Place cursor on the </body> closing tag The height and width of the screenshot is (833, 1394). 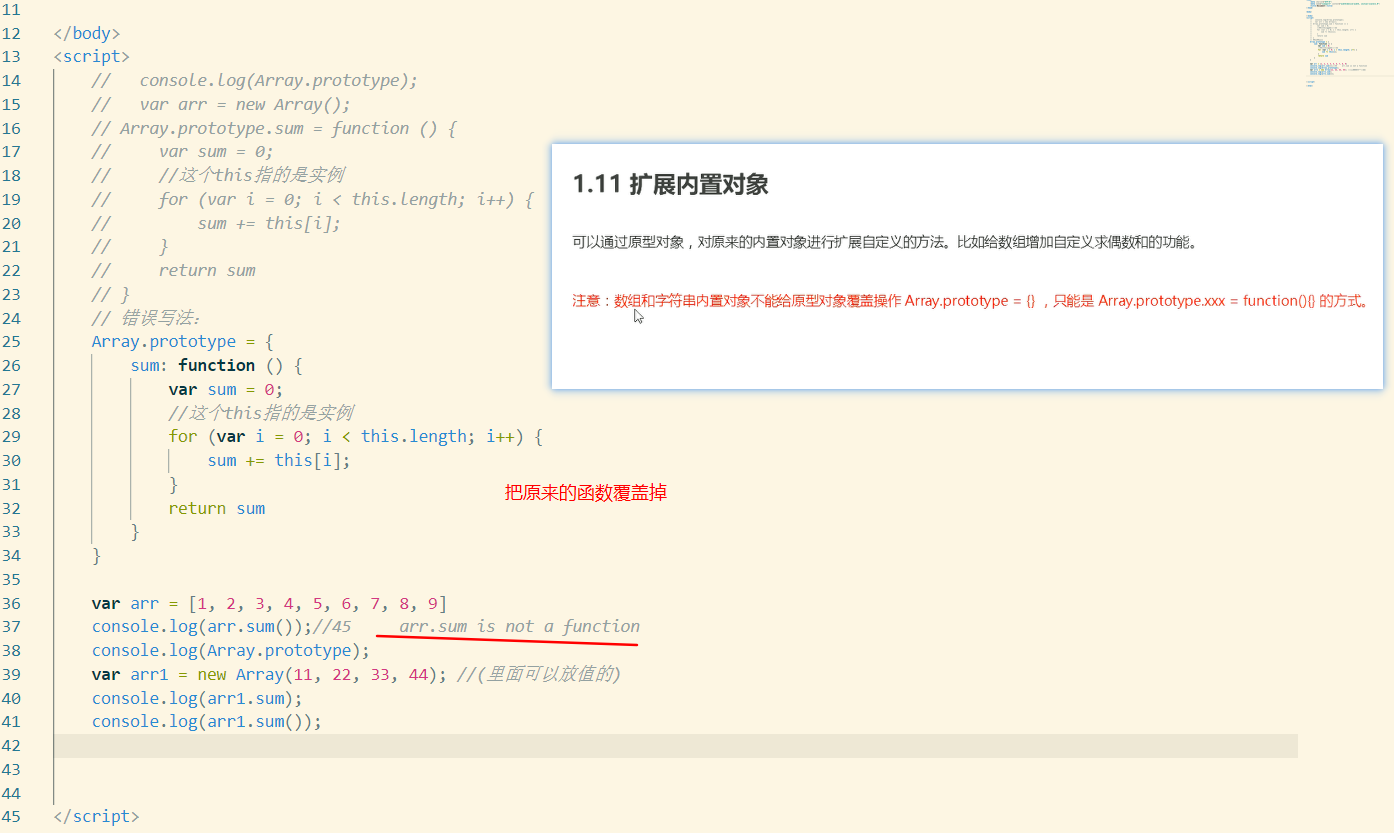(x=87, y=33)
